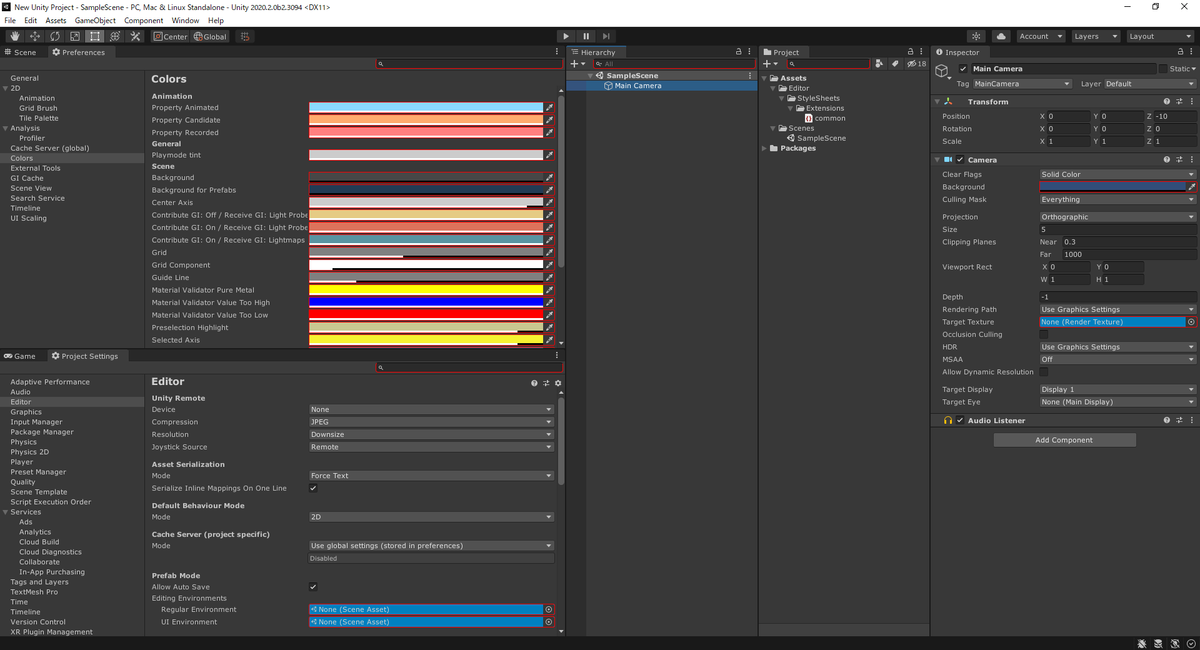Click the Pause button
The width and height of the screenshot is (1200, 650).
(x=587, y=36)
